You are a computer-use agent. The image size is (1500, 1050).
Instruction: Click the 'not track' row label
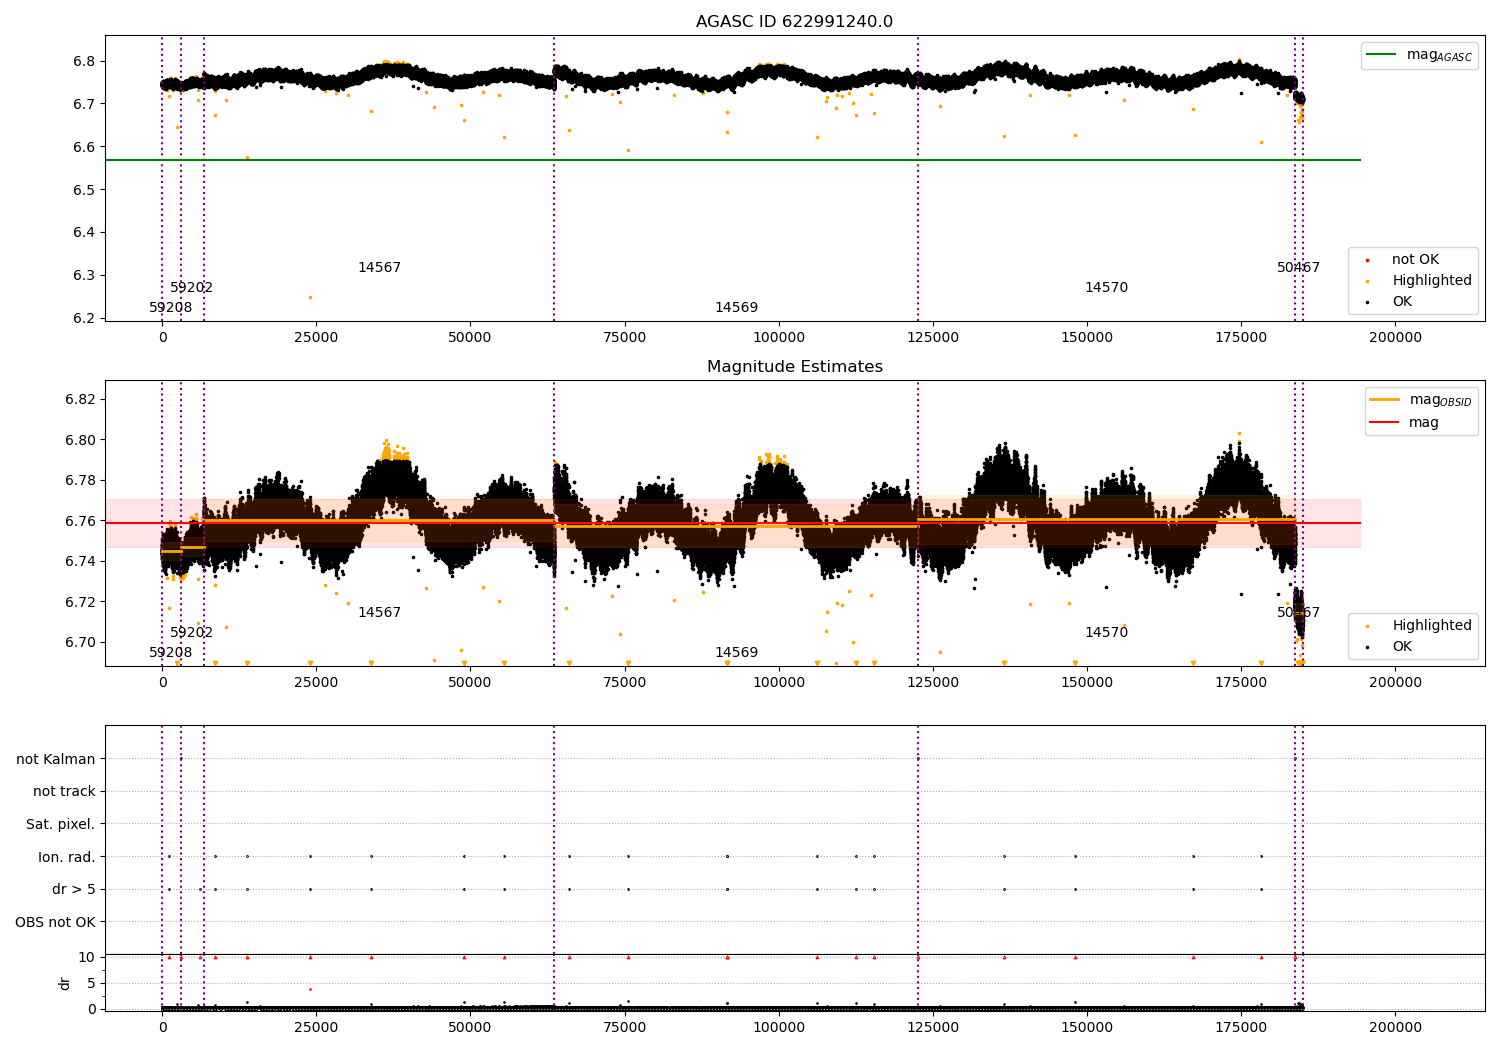coord(64,791)
